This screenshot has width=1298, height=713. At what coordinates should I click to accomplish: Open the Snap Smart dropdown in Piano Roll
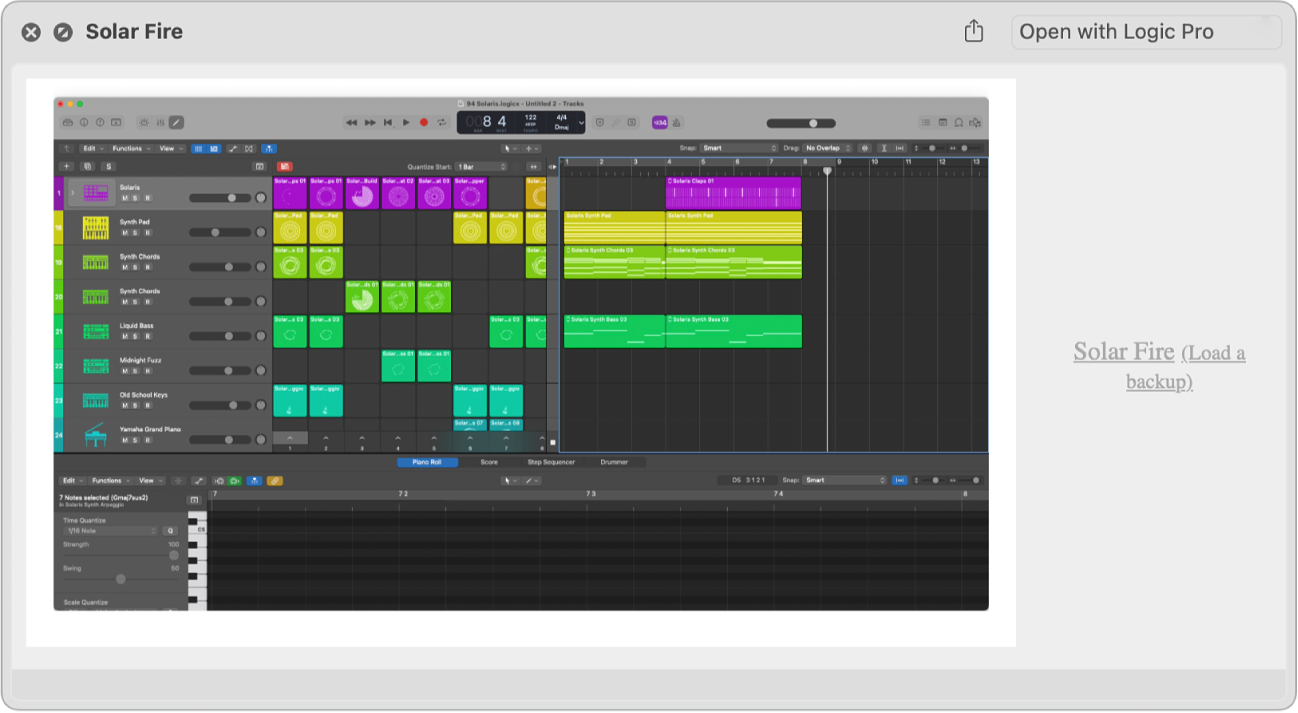tap(846, 480)
